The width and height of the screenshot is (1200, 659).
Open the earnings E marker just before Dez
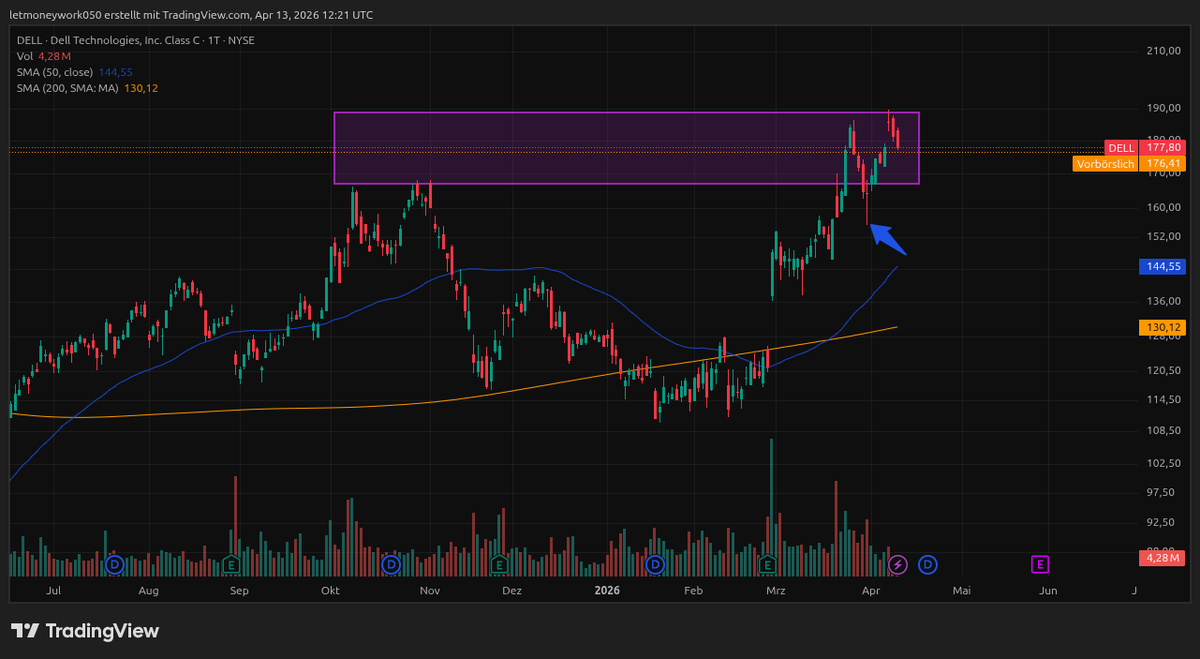pyautogui.click(x=499, y=565)
